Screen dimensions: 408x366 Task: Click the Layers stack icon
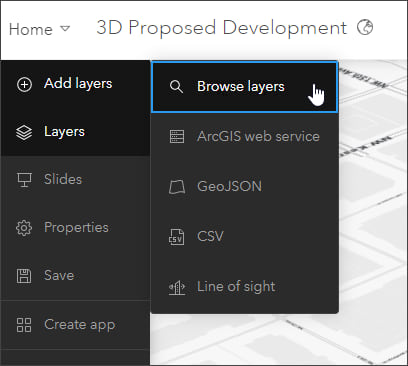coord(24,132)
